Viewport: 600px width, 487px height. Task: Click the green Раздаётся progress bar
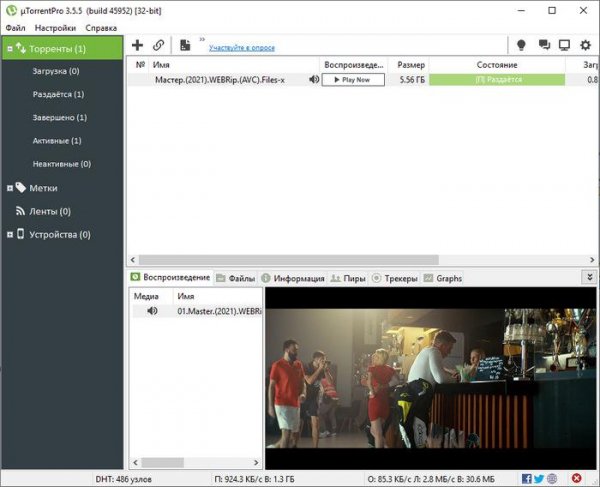pos(497,80)
